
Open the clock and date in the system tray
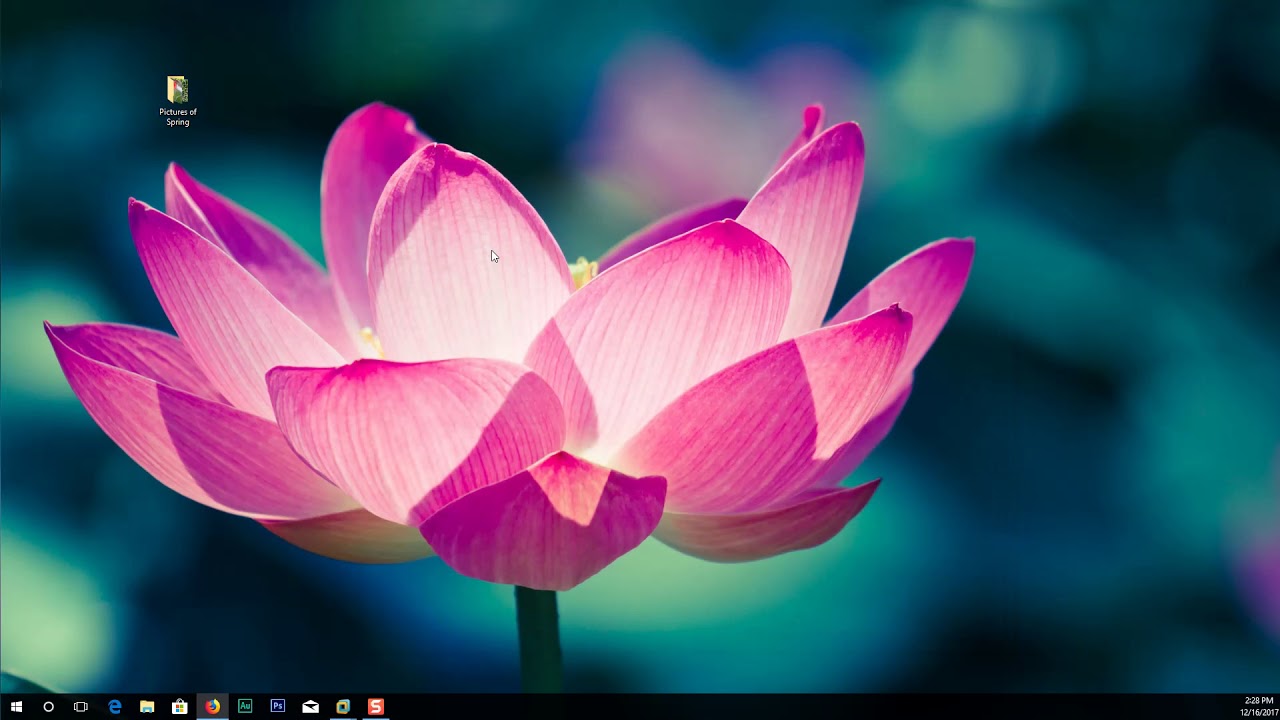(1259, 707)
